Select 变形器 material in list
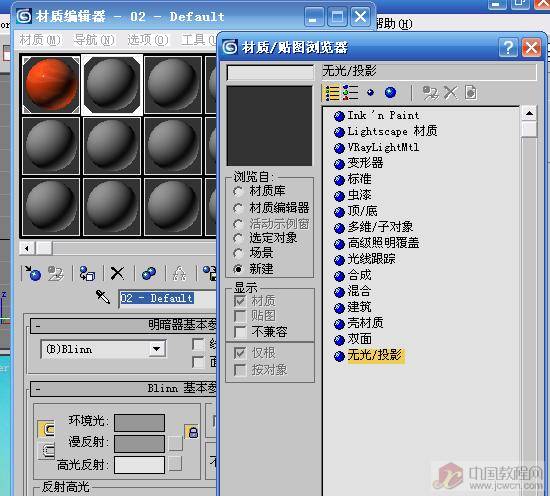This screenshot has width=550, height=496. (x=365, y=163)
